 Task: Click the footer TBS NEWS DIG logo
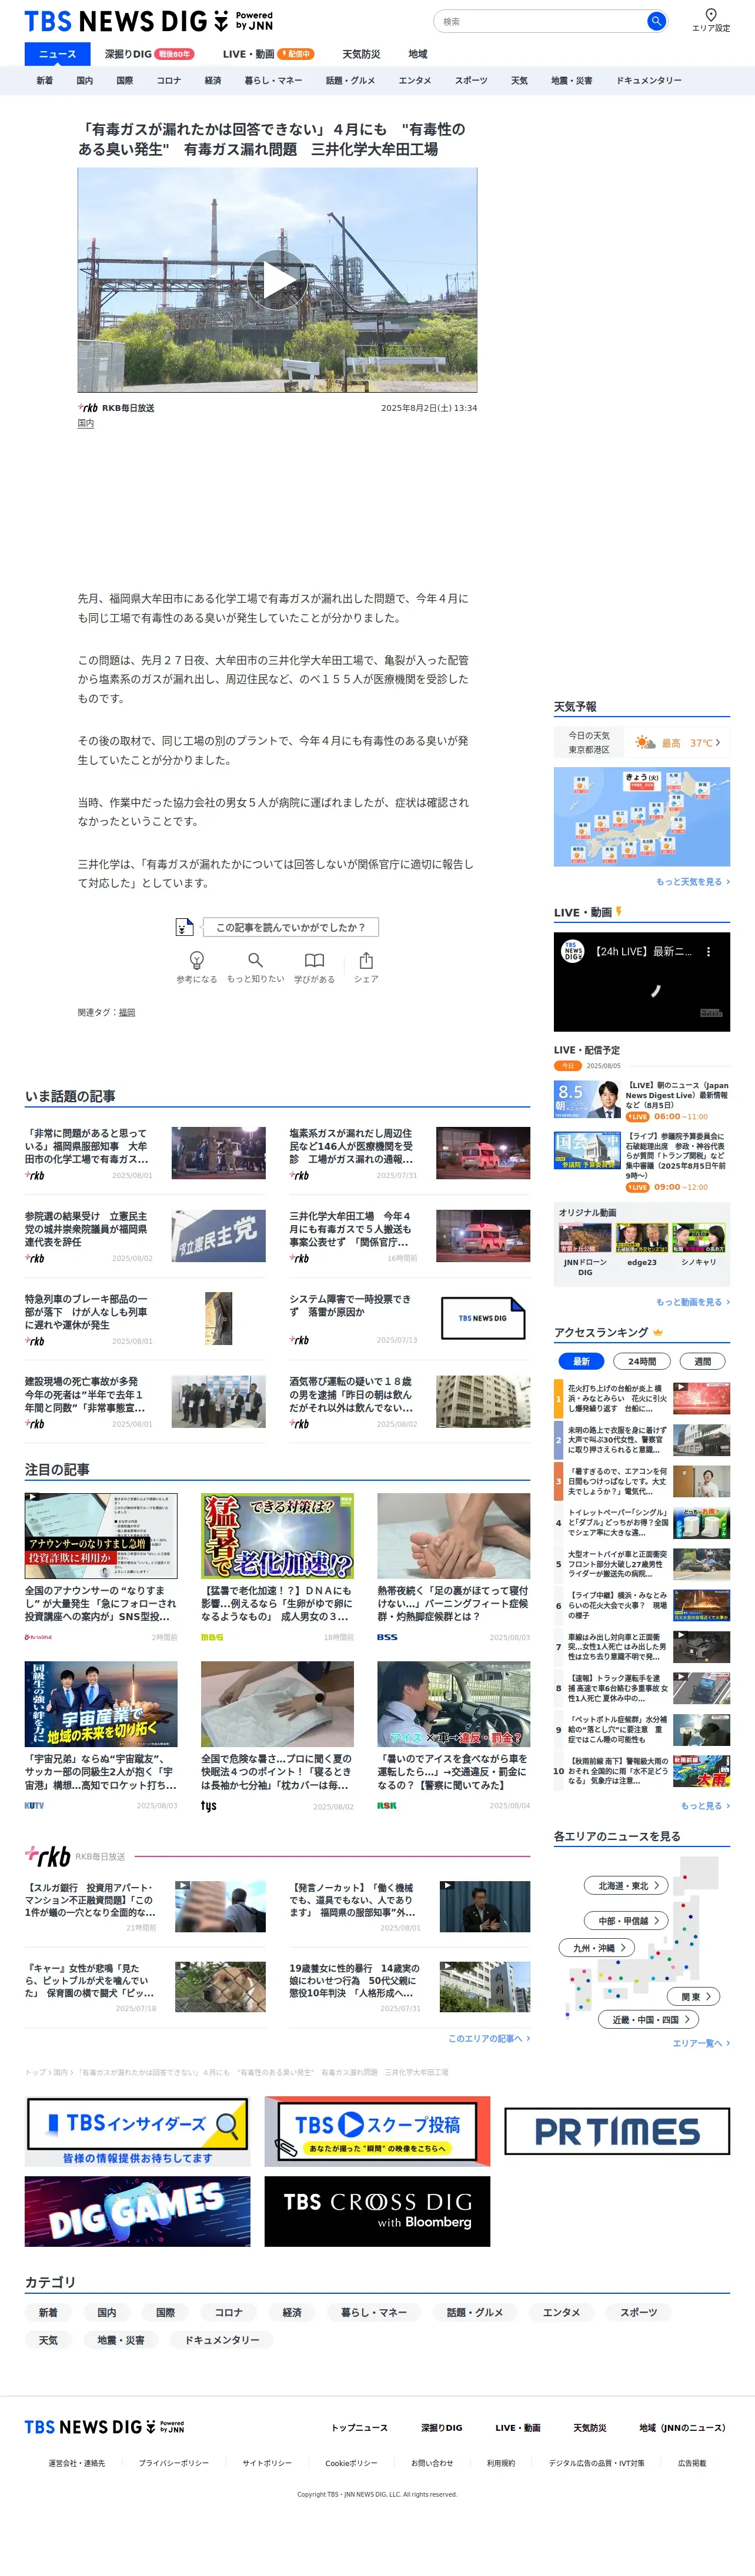(x=104, y=2427)
